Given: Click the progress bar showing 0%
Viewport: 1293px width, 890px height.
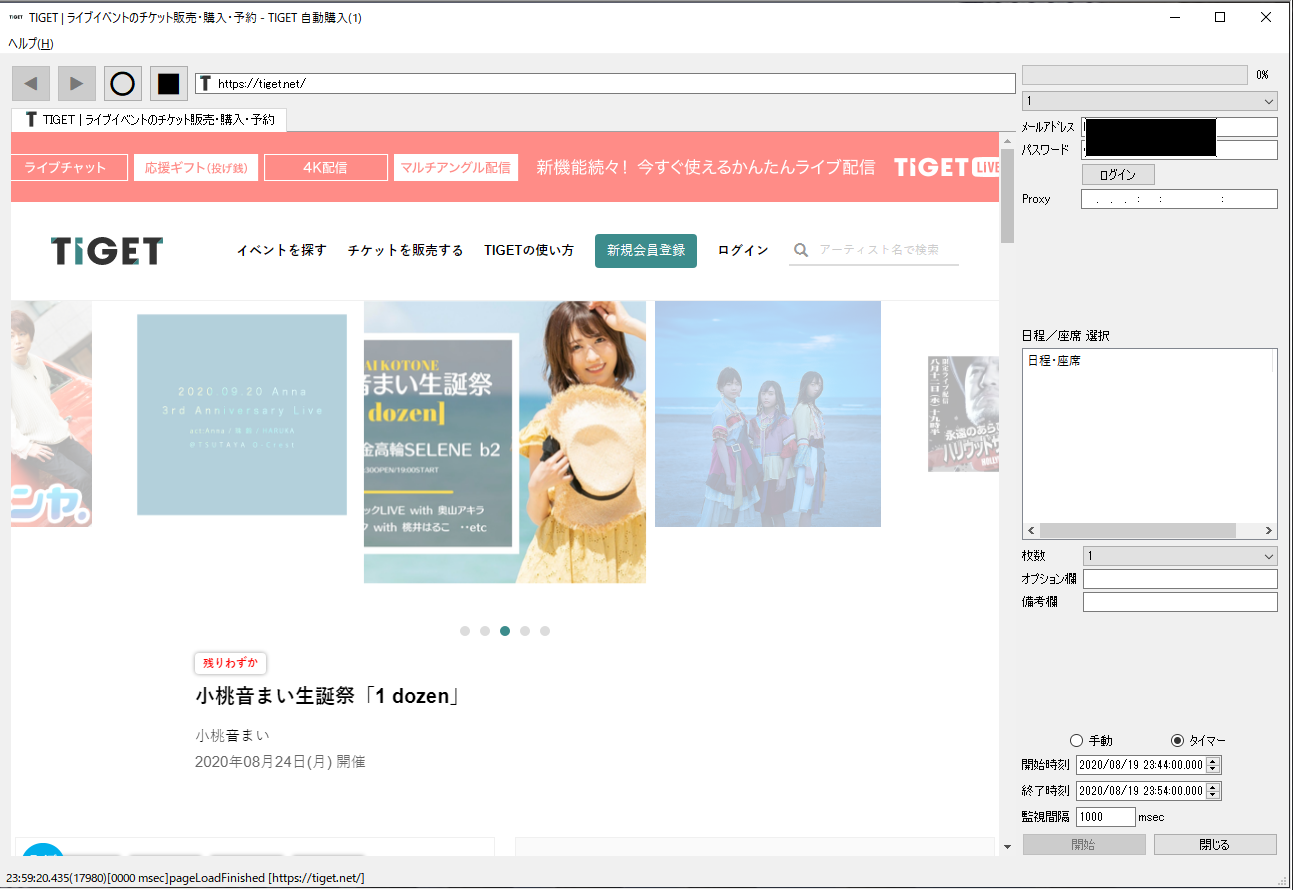Looking at the screenshot, I should pyautogui.click(x=1135, y=75).
